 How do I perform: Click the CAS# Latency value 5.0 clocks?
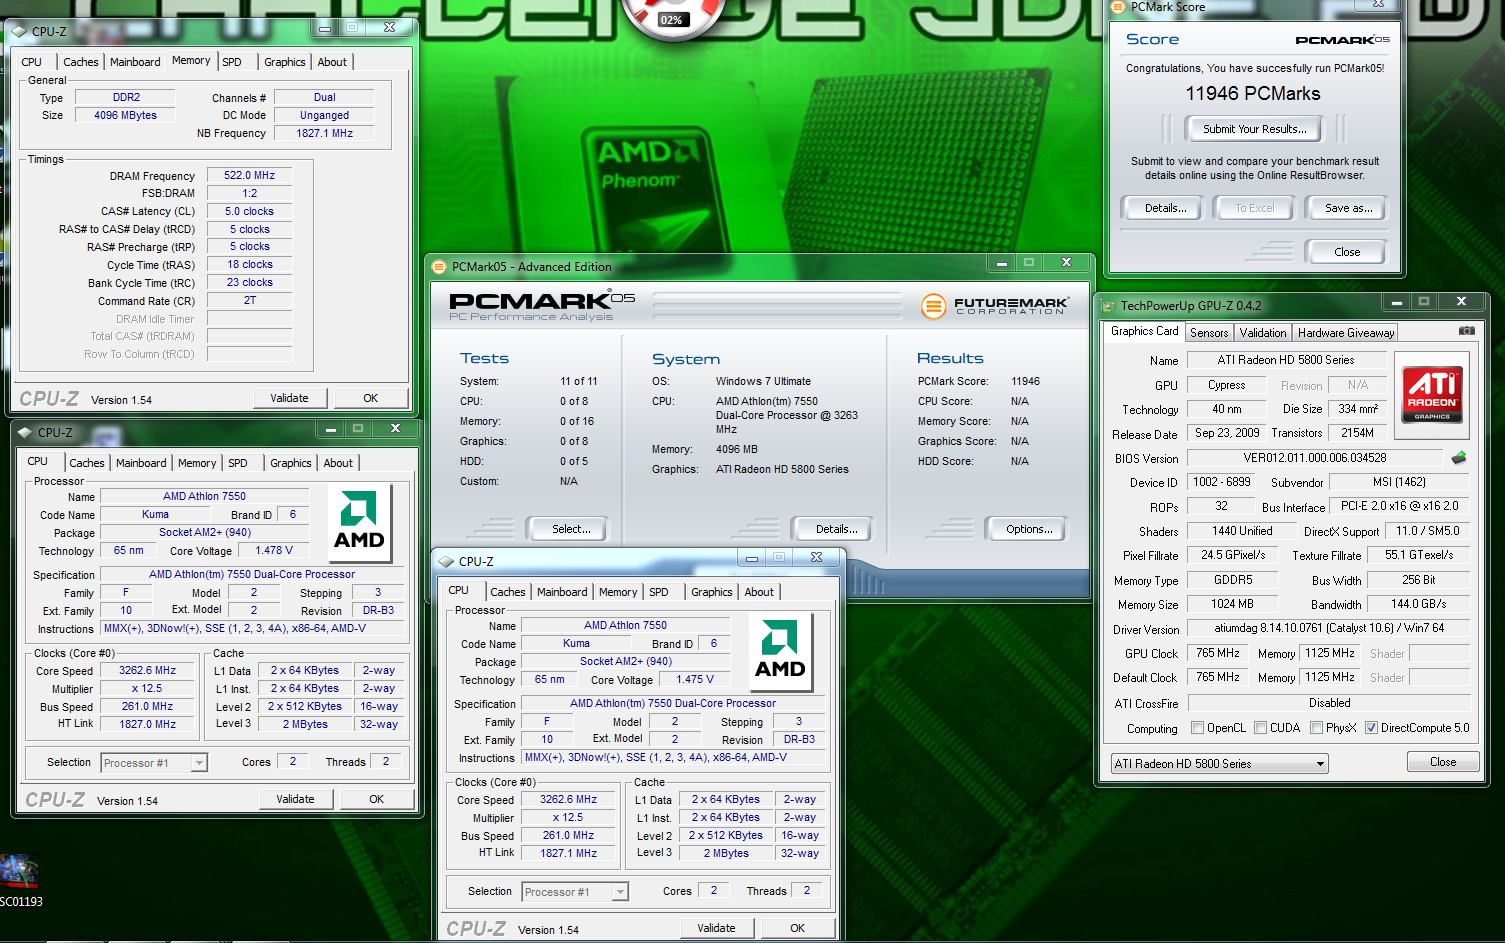249,211
